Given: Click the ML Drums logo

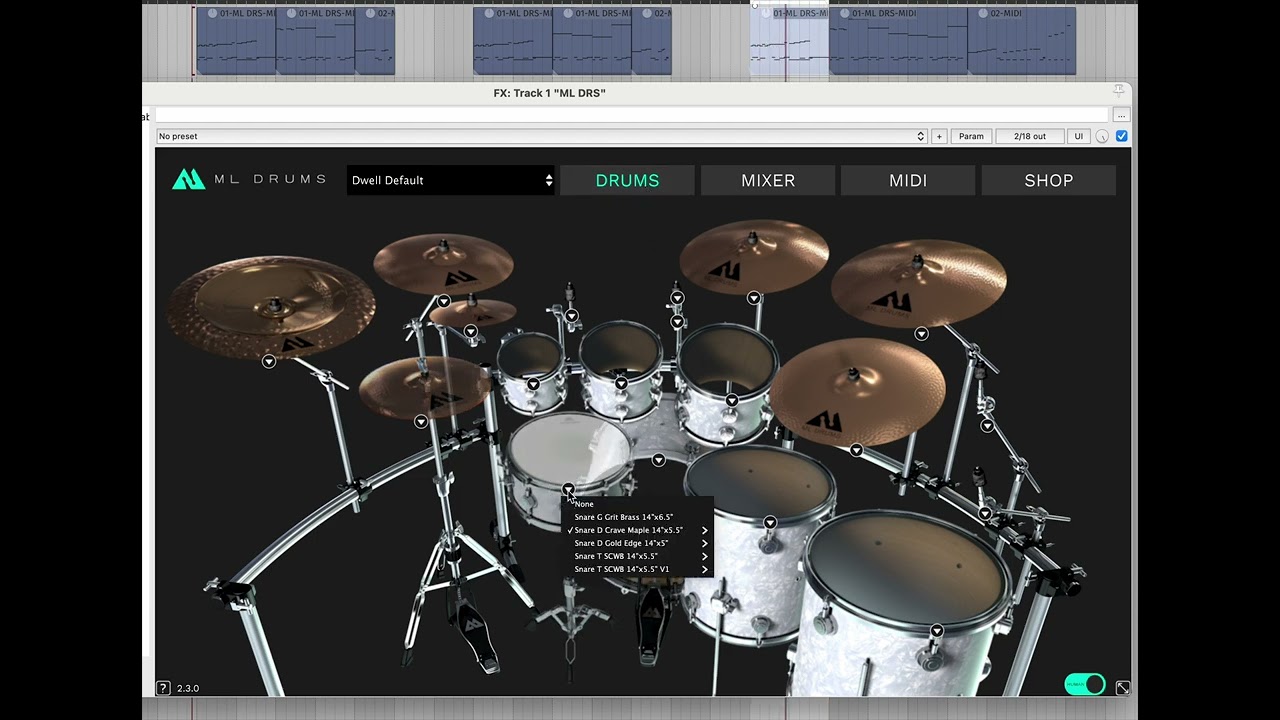Looking at the screenshot, I should tap(249, 180).
